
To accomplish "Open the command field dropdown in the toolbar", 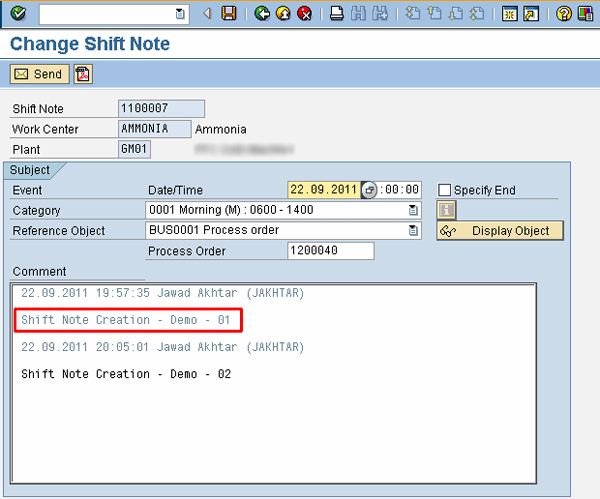I will click(x=180, y=13).
